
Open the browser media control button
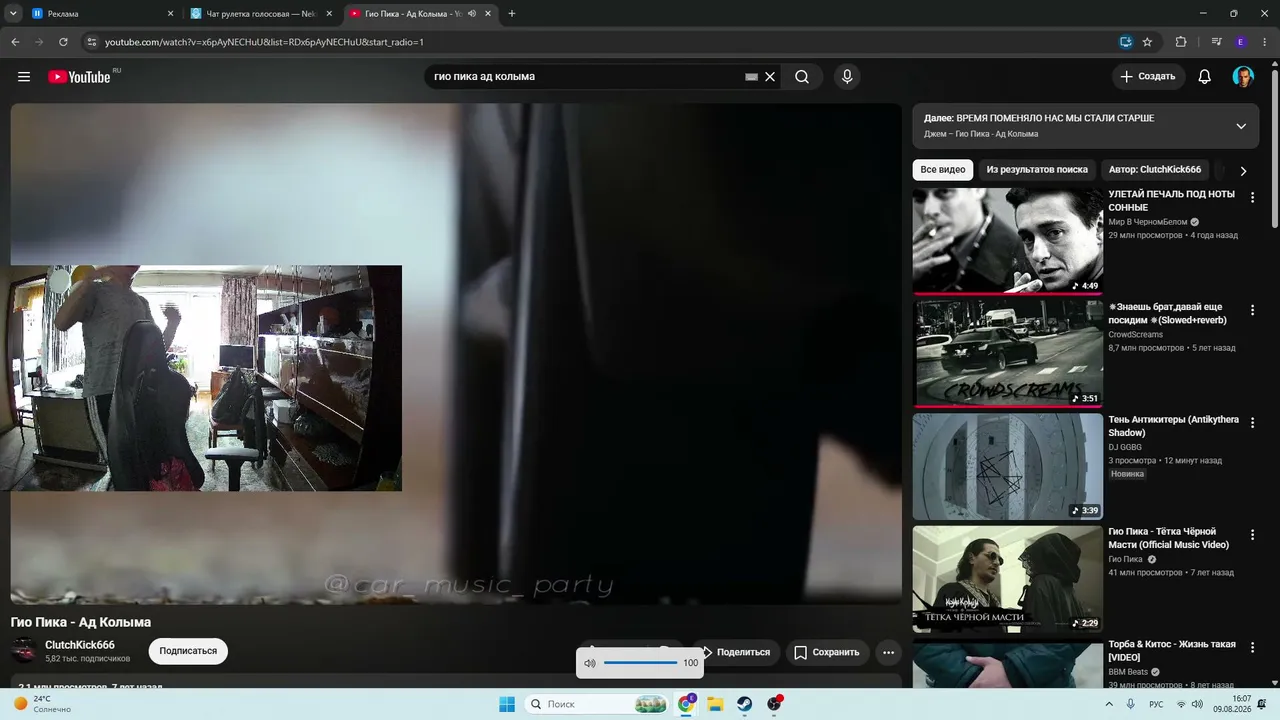click(1216, 42)
